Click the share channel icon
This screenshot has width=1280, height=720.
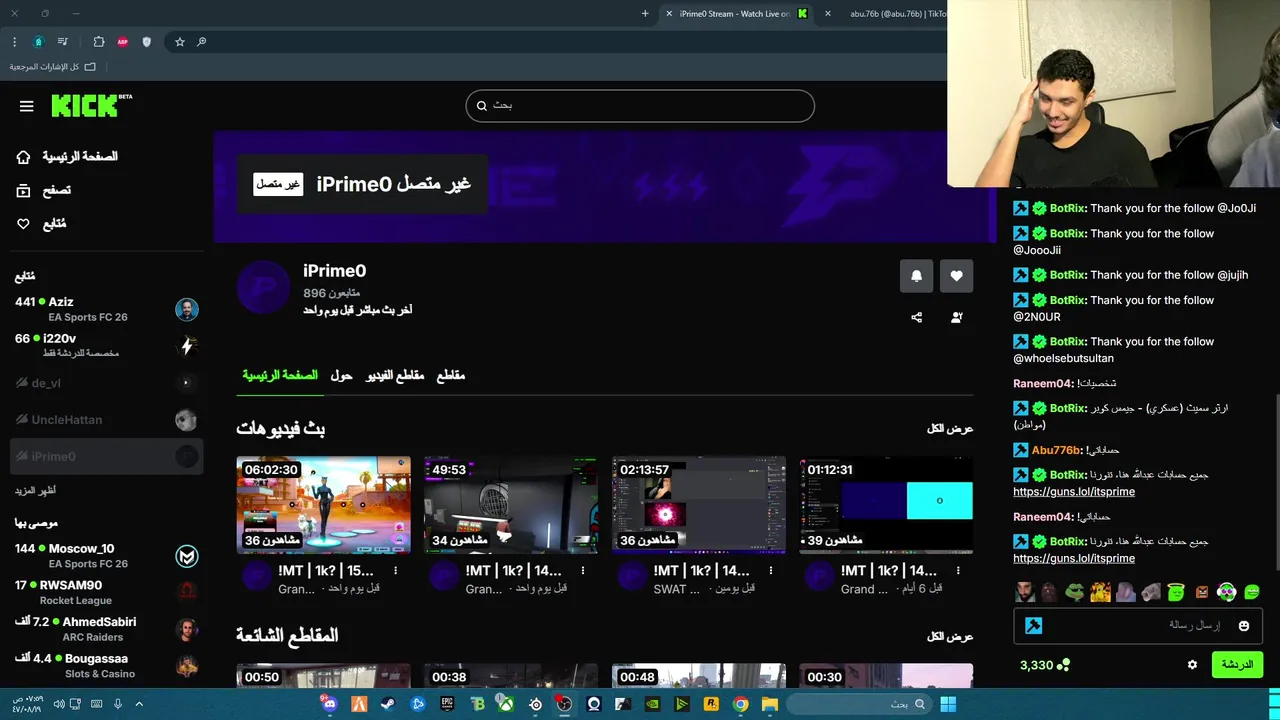[x=916, y=318]
